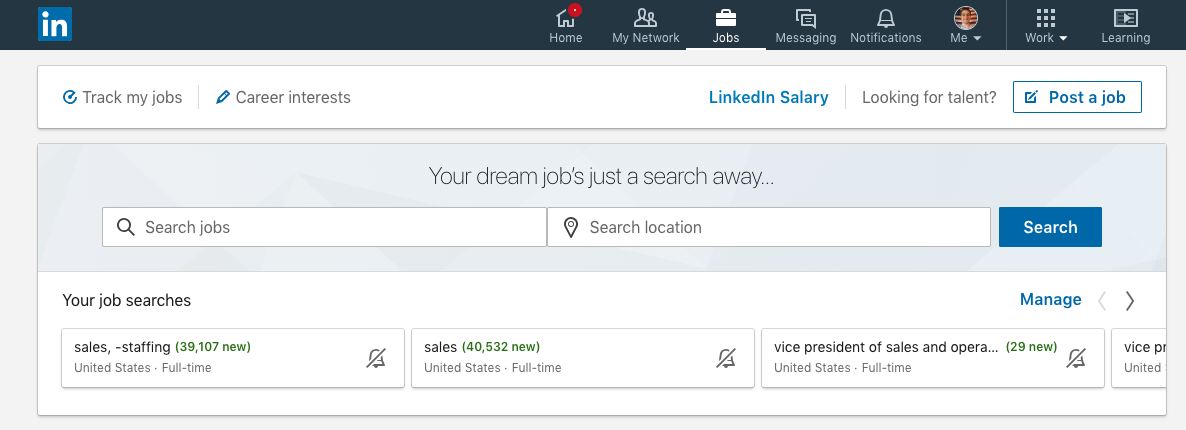Click the blue Search button
Viewport: 1186px width, 430px height.
click(1050, 227)
